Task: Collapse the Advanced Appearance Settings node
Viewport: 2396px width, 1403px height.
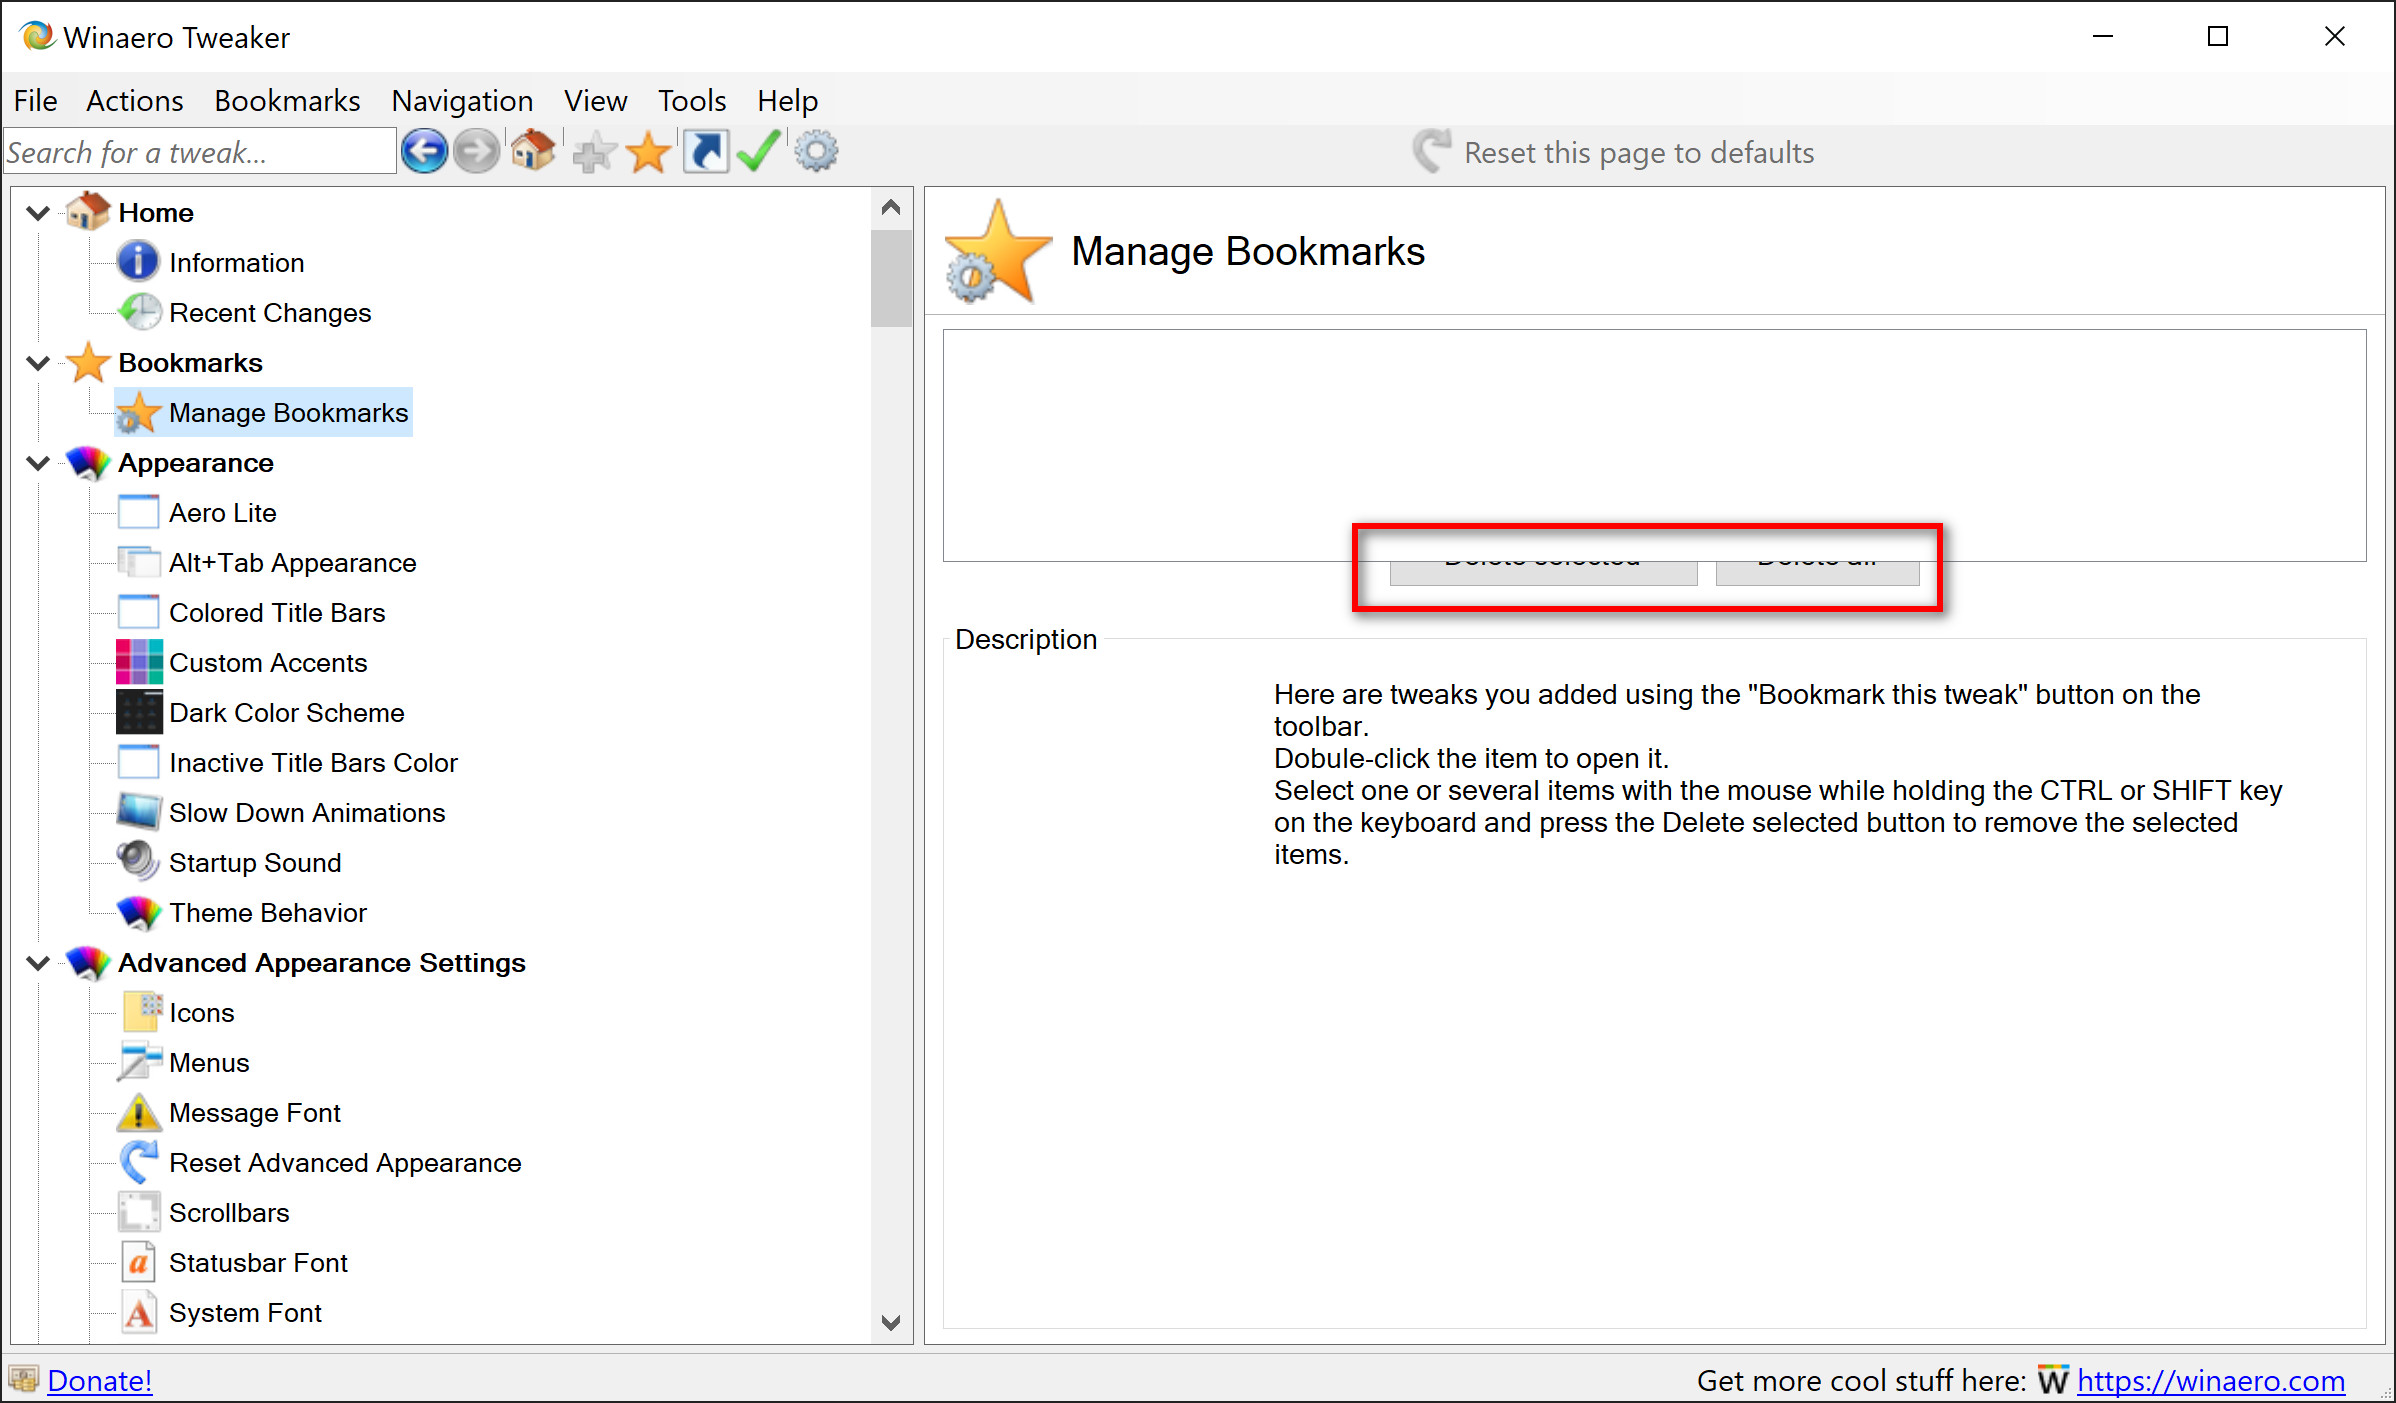Action: 38,963
